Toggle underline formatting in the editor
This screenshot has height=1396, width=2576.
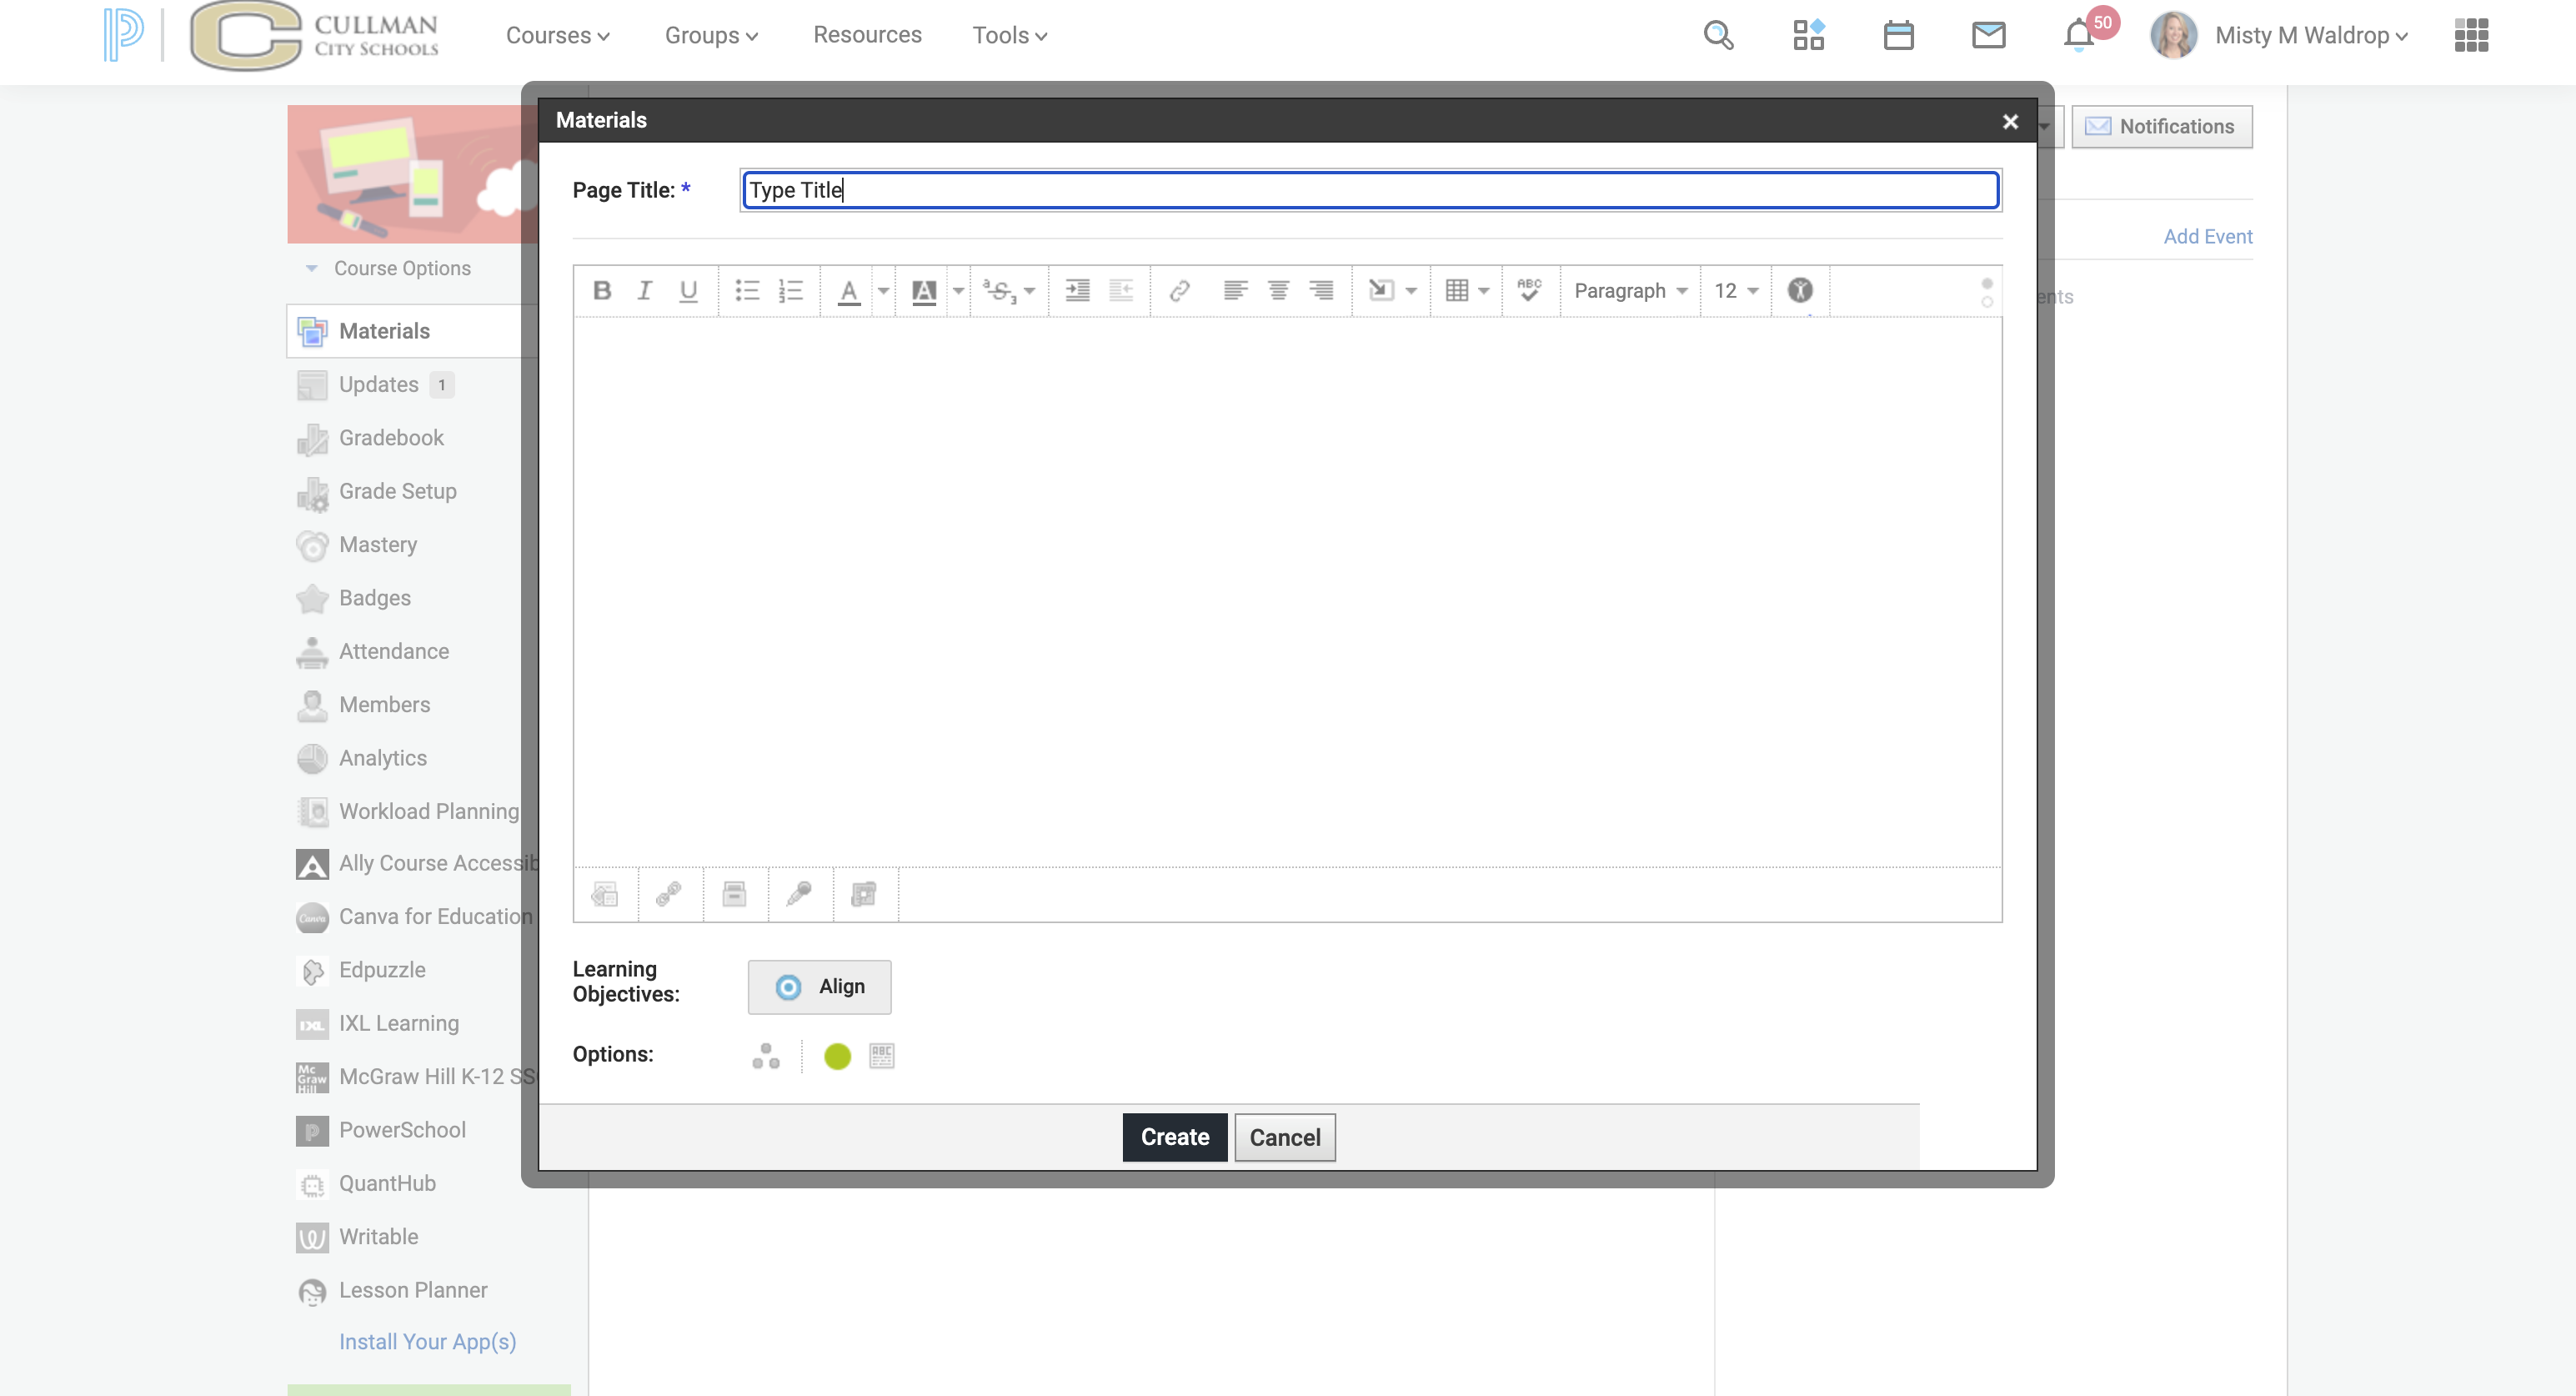pos(688,291)
